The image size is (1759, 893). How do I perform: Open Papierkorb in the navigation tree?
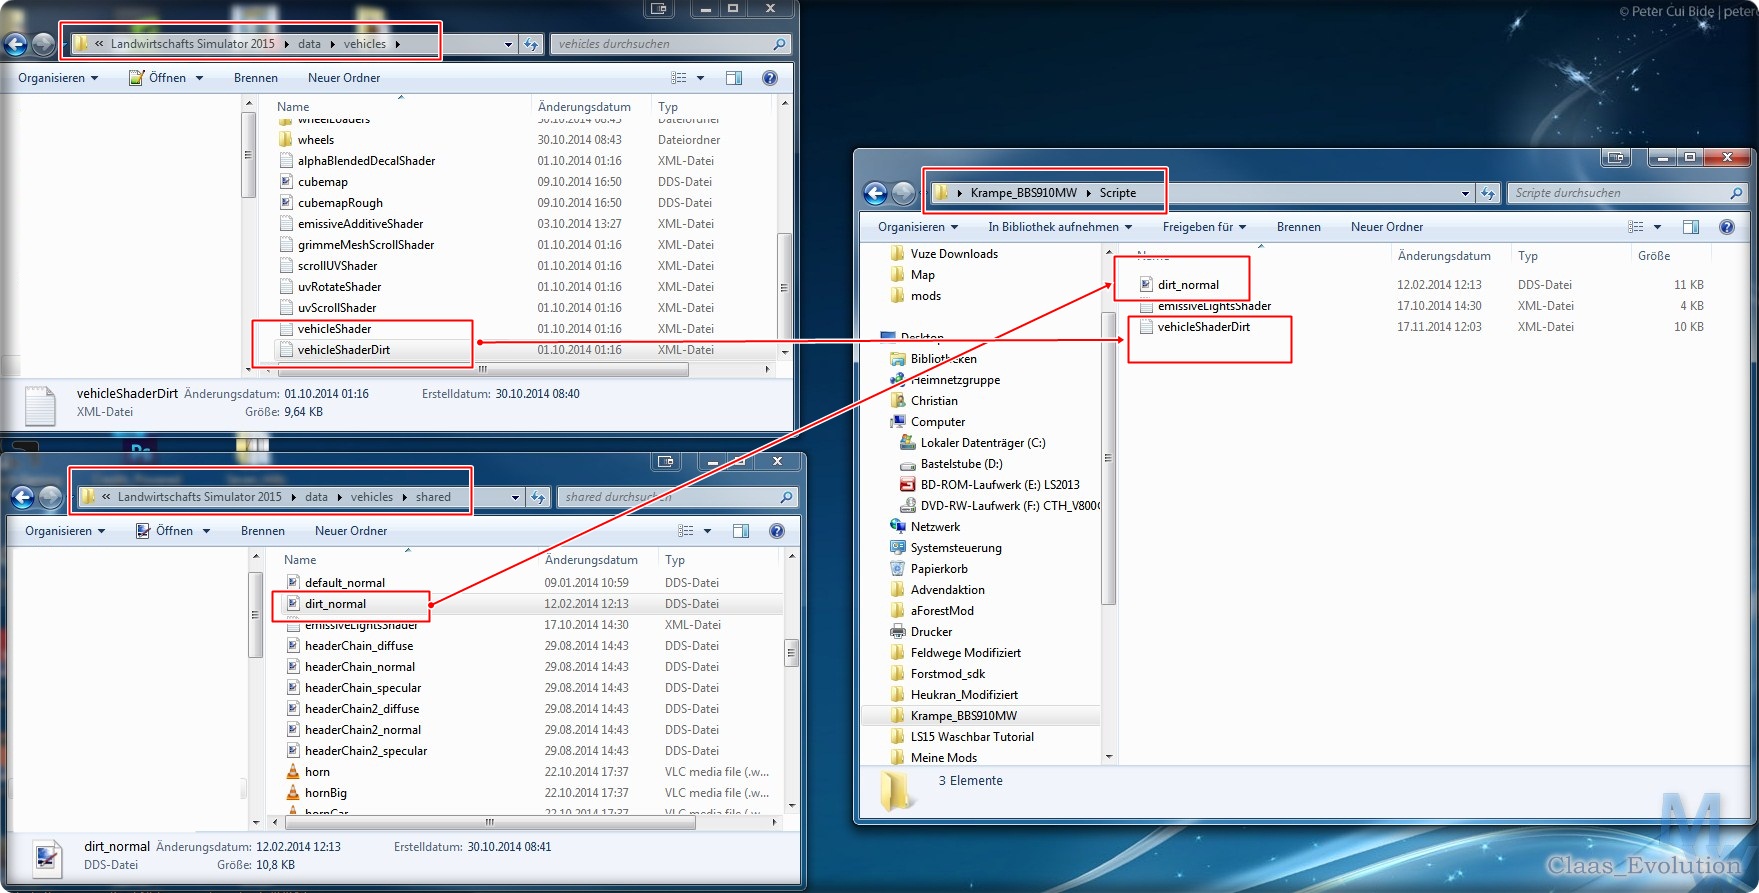click(x=938, y=569)
